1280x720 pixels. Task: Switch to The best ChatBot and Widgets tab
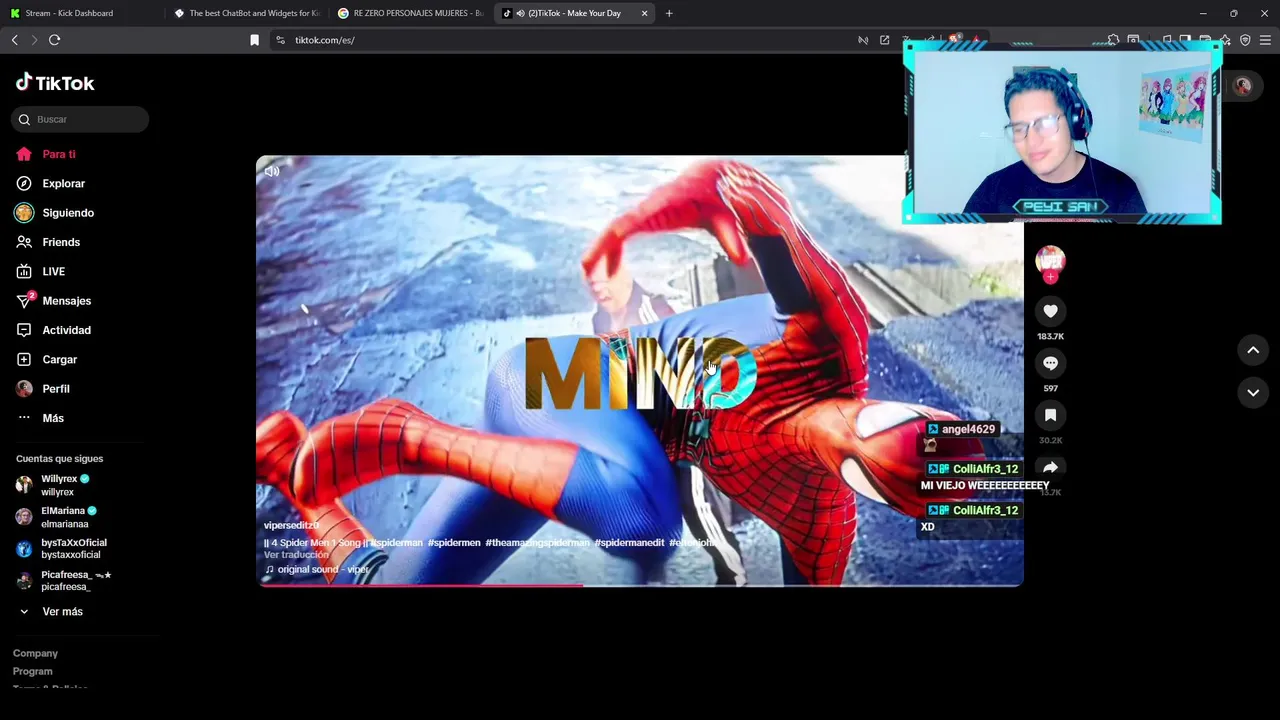tap(246, 13)
